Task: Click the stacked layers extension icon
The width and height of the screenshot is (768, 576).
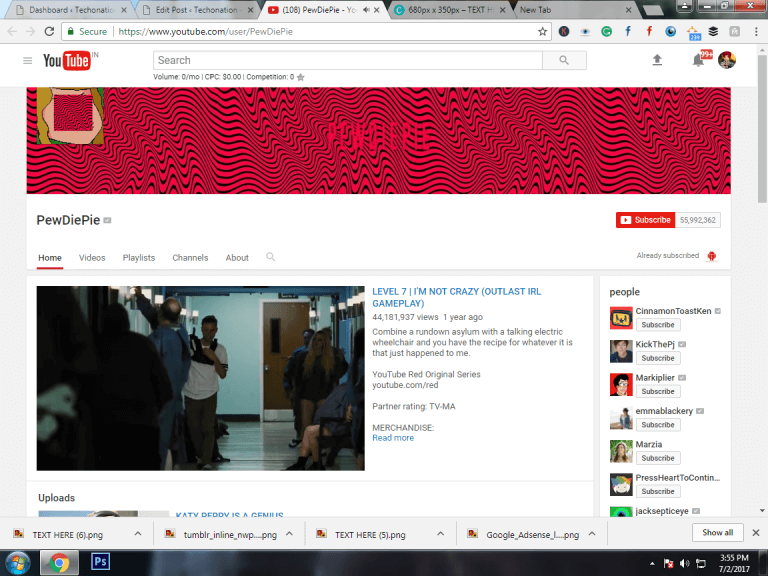Action: pyautogui.click(x=713, y=31)
